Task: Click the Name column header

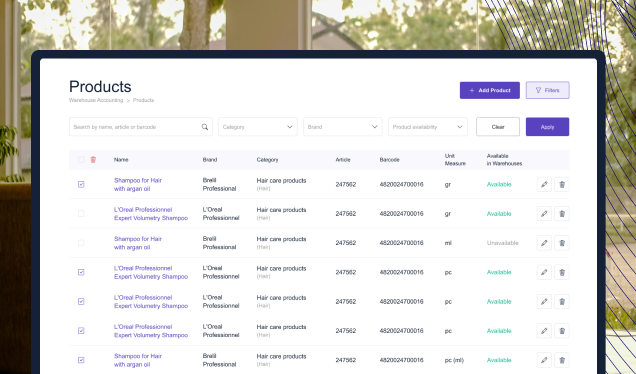Action: pyautogui.click(x=121, y=160)
